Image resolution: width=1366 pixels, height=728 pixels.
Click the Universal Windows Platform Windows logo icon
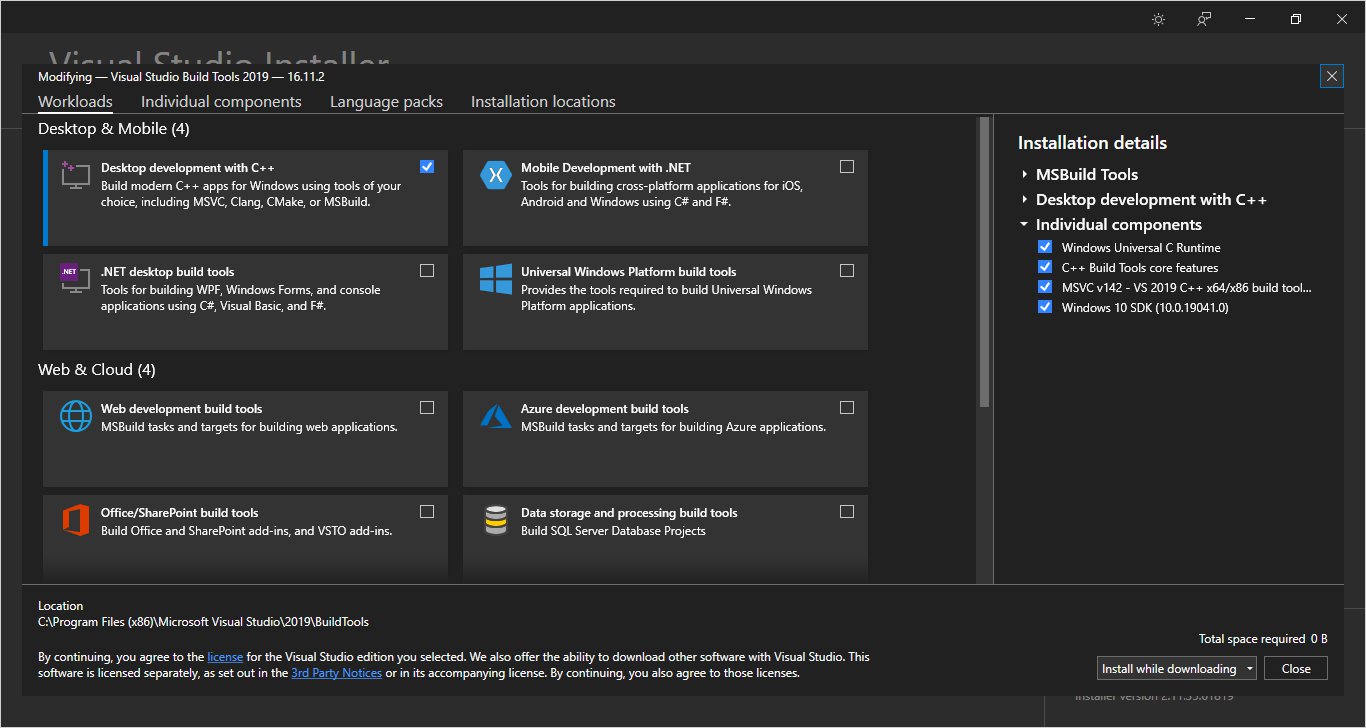[x=496, y=279]
